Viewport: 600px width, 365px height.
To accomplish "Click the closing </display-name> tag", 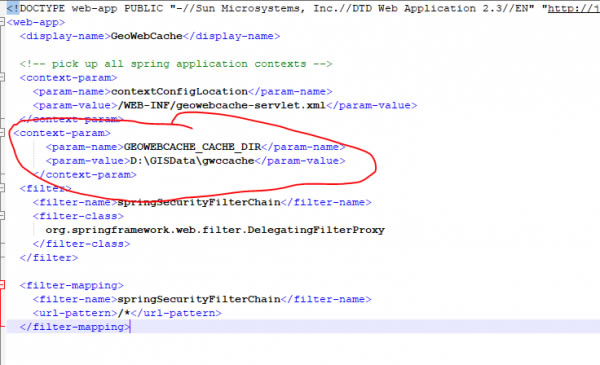I will 232,36.
